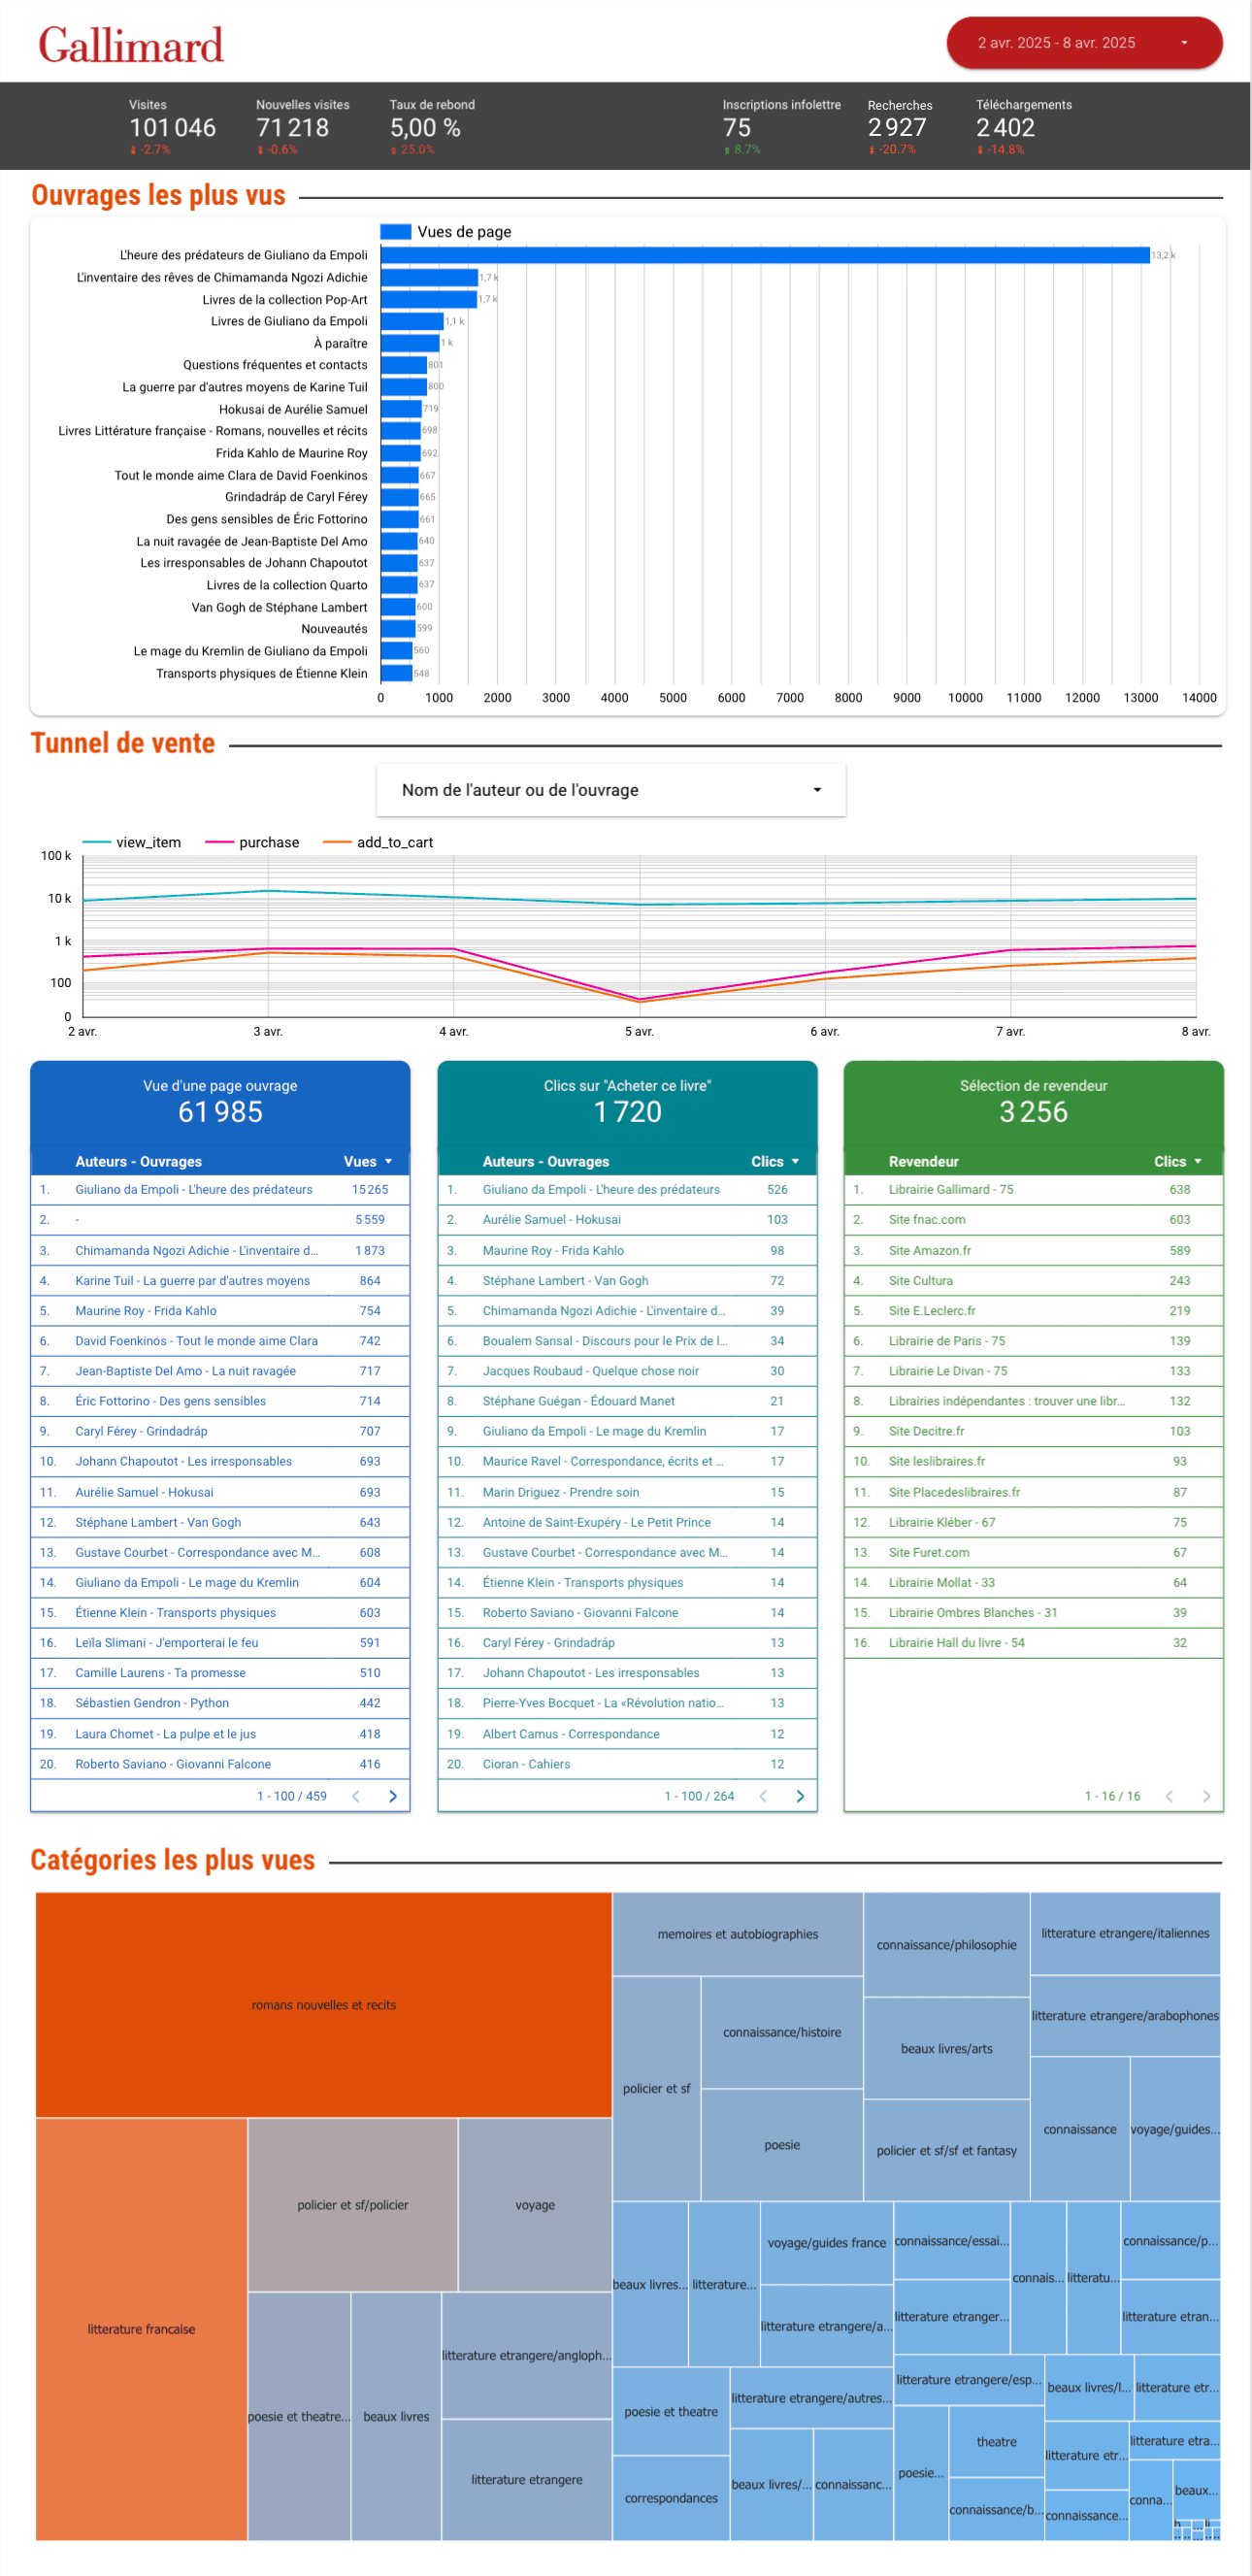Open the 'Nom de l'auteur ou de l'ouvrage' filter dropdown
1252x2576 pixels.
tap(611, 790)
